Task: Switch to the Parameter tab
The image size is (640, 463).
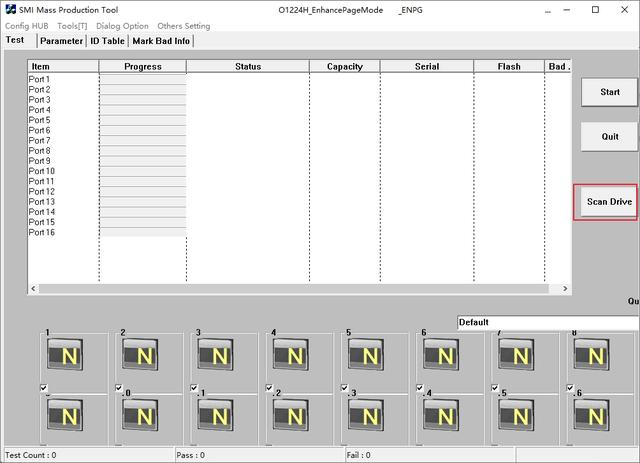Action: click(x=61, y=41)
